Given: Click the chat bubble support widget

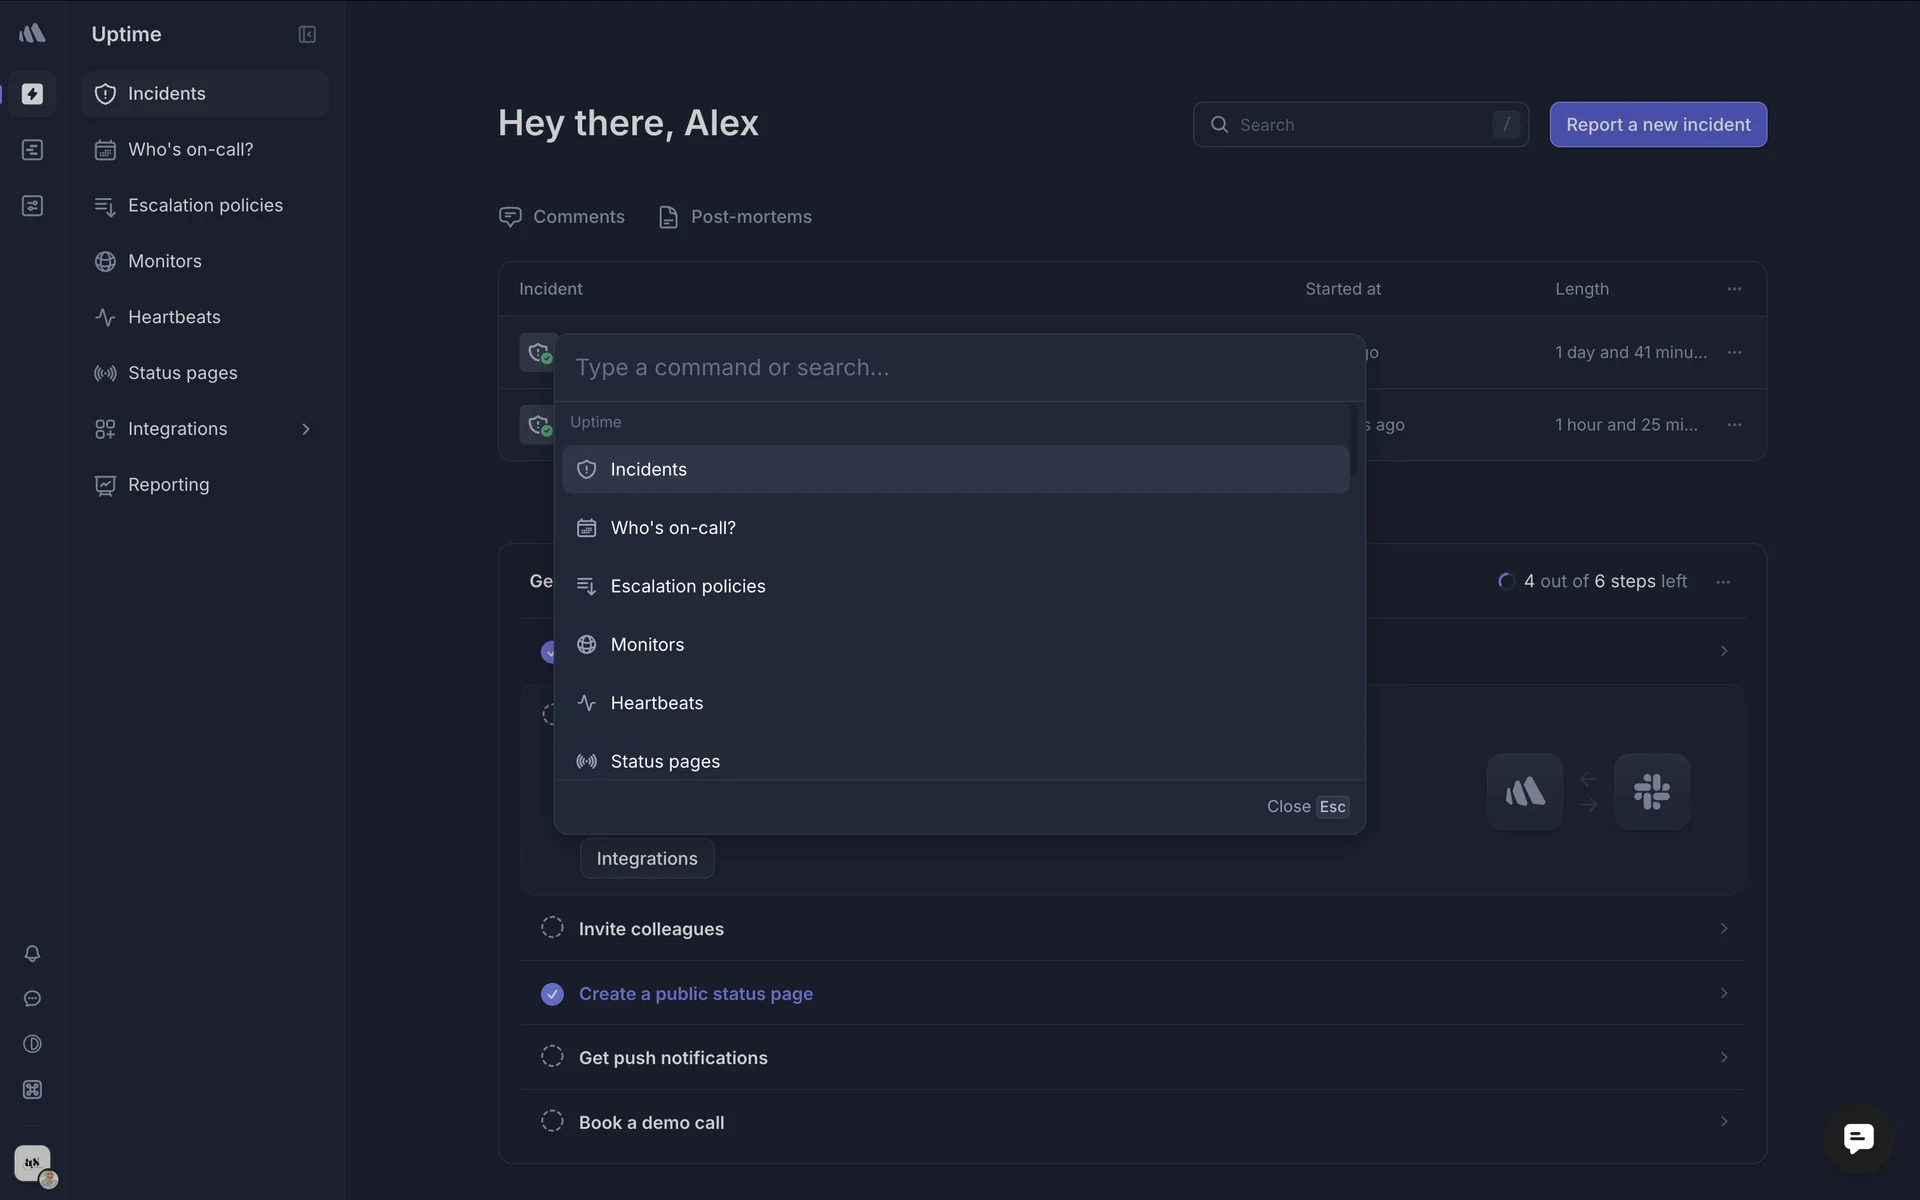Looking at the screenshot, I should [x=1858, y=1138].
